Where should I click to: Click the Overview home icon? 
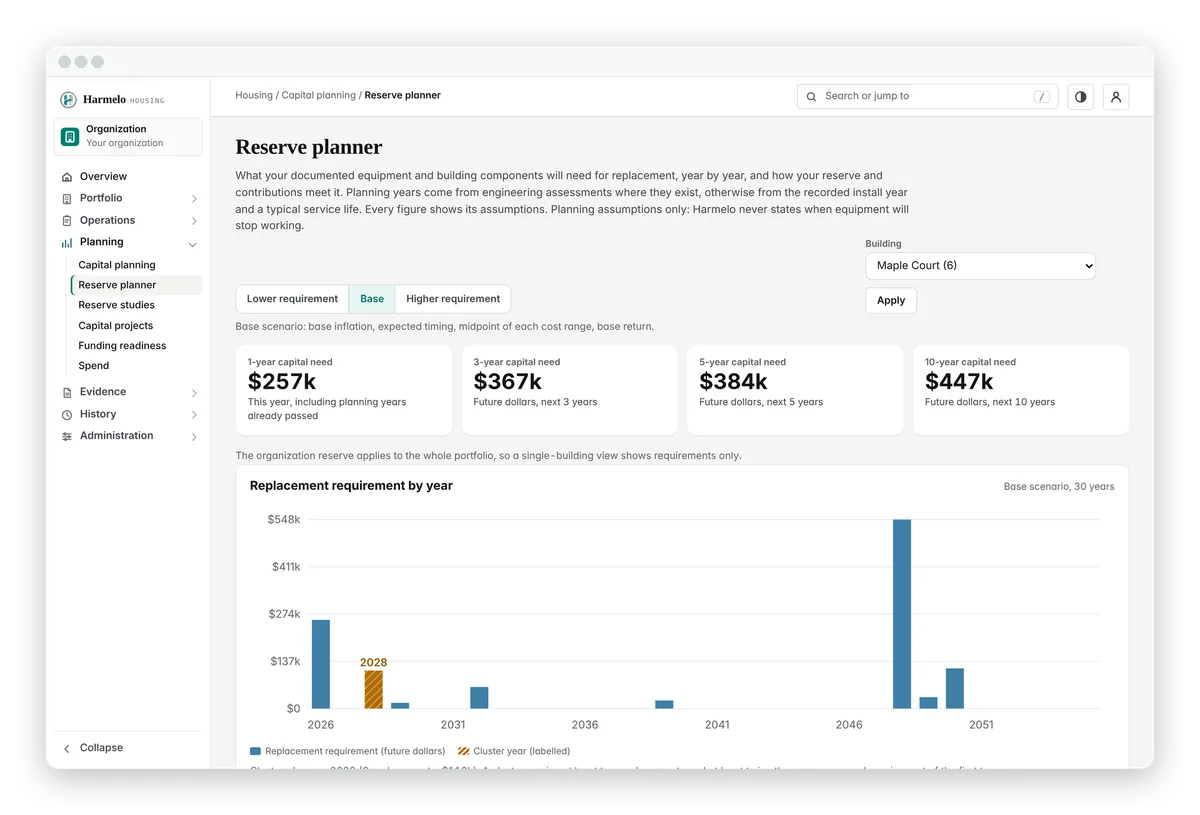(x=67, y=177)
